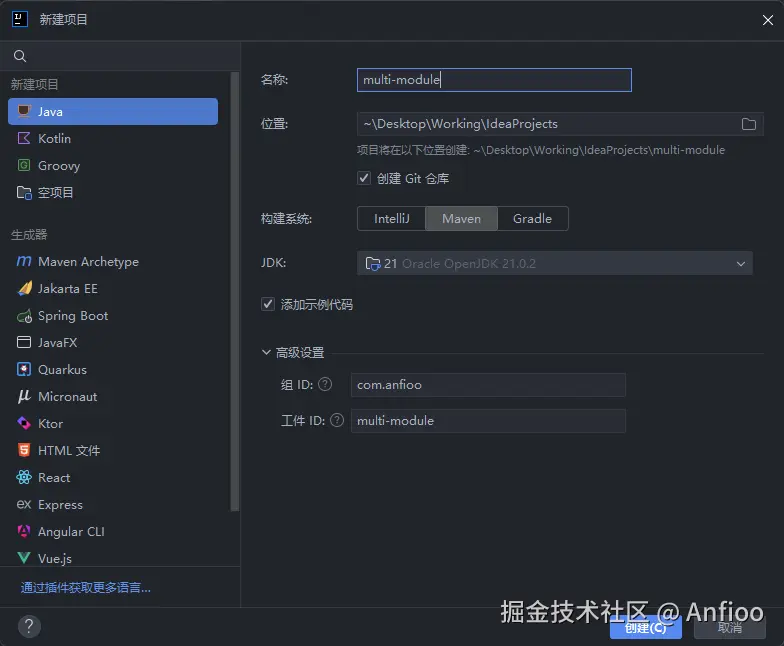Choose the React generator
This screenshot has height=646, width=784.
pos(113,478)
